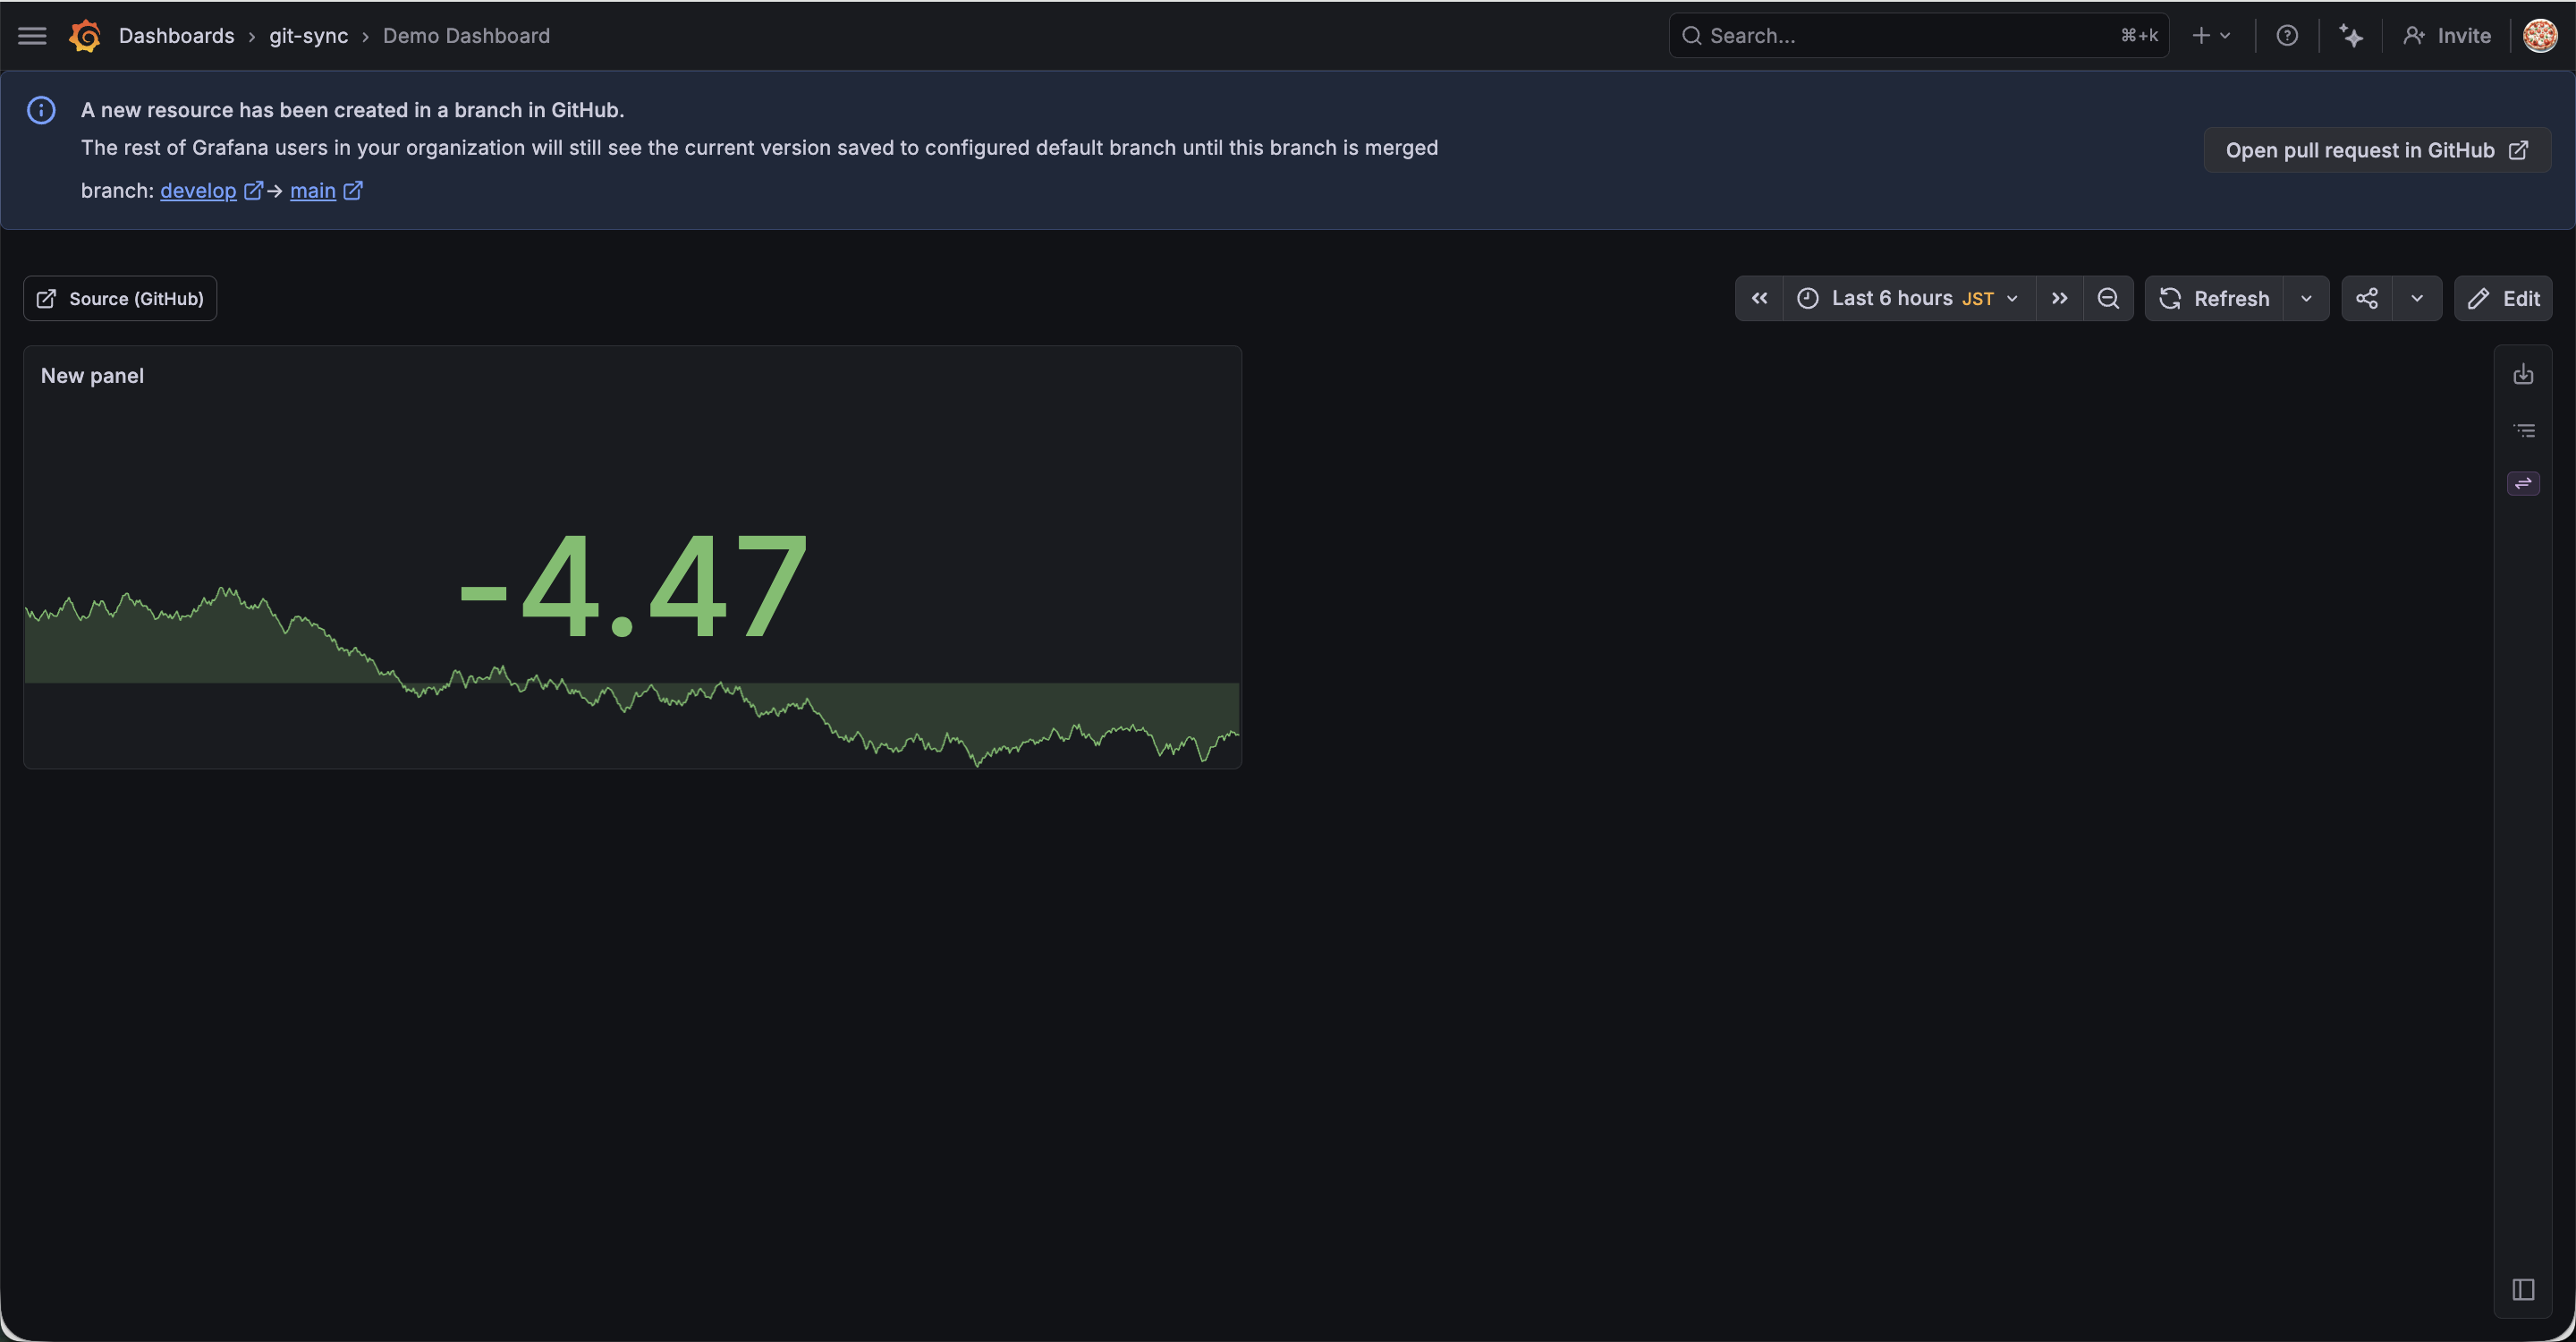Expand the Last 6 hours time picker
2576x1342 pixels.
tap(1909, 298)
